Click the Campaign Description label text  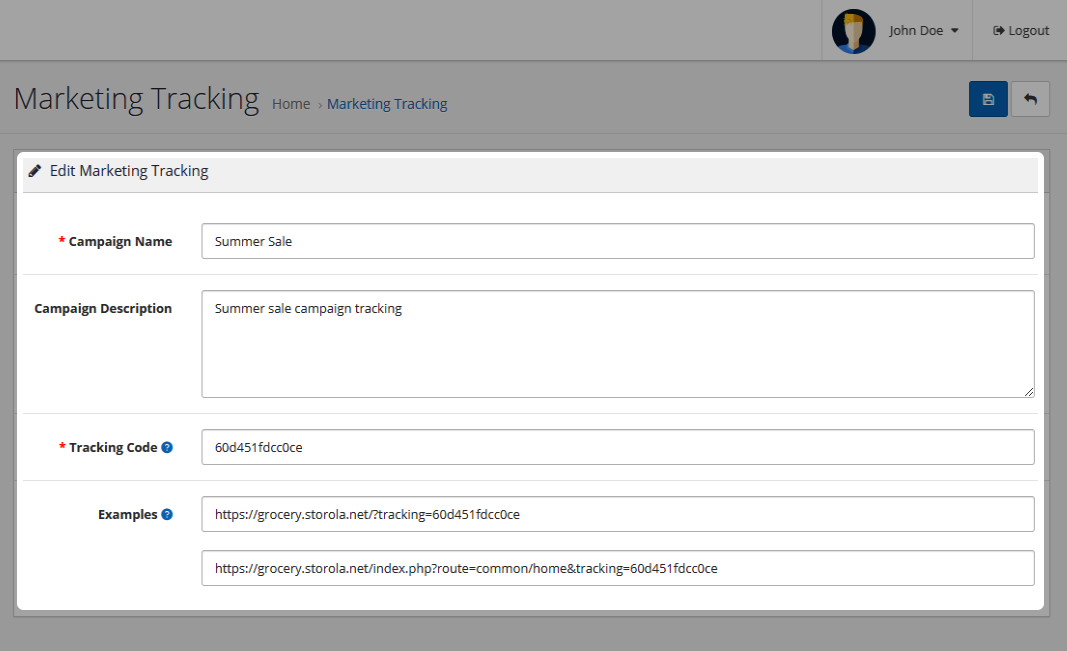[x=103, y=308]
